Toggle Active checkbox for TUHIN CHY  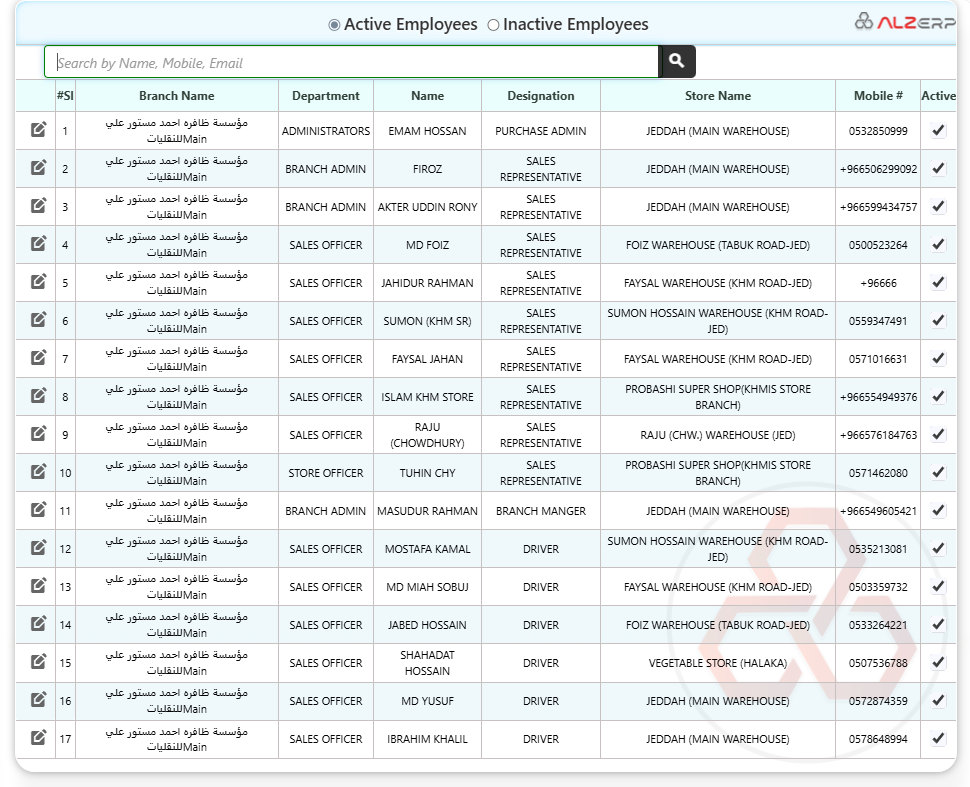tap(938, 472)
